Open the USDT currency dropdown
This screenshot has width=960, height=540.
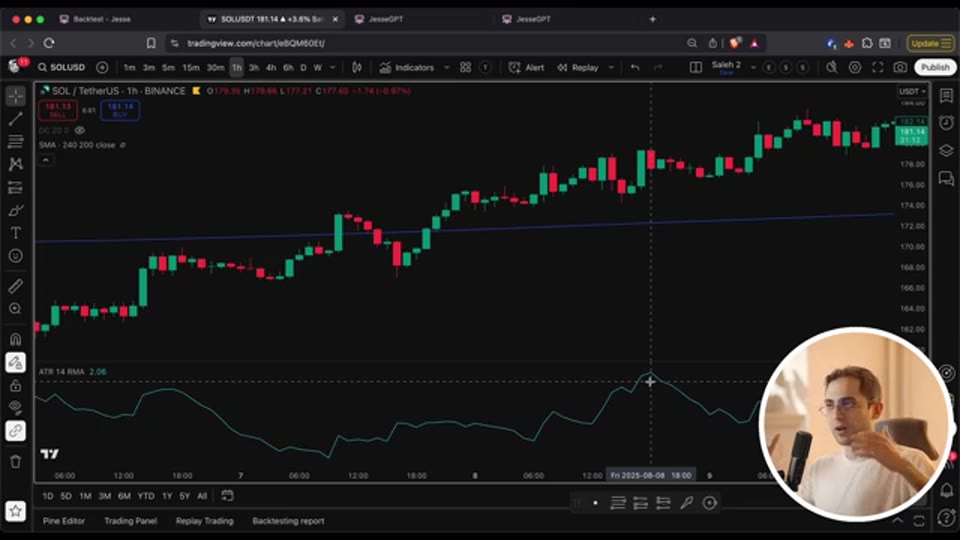click(x=912, y=91)
